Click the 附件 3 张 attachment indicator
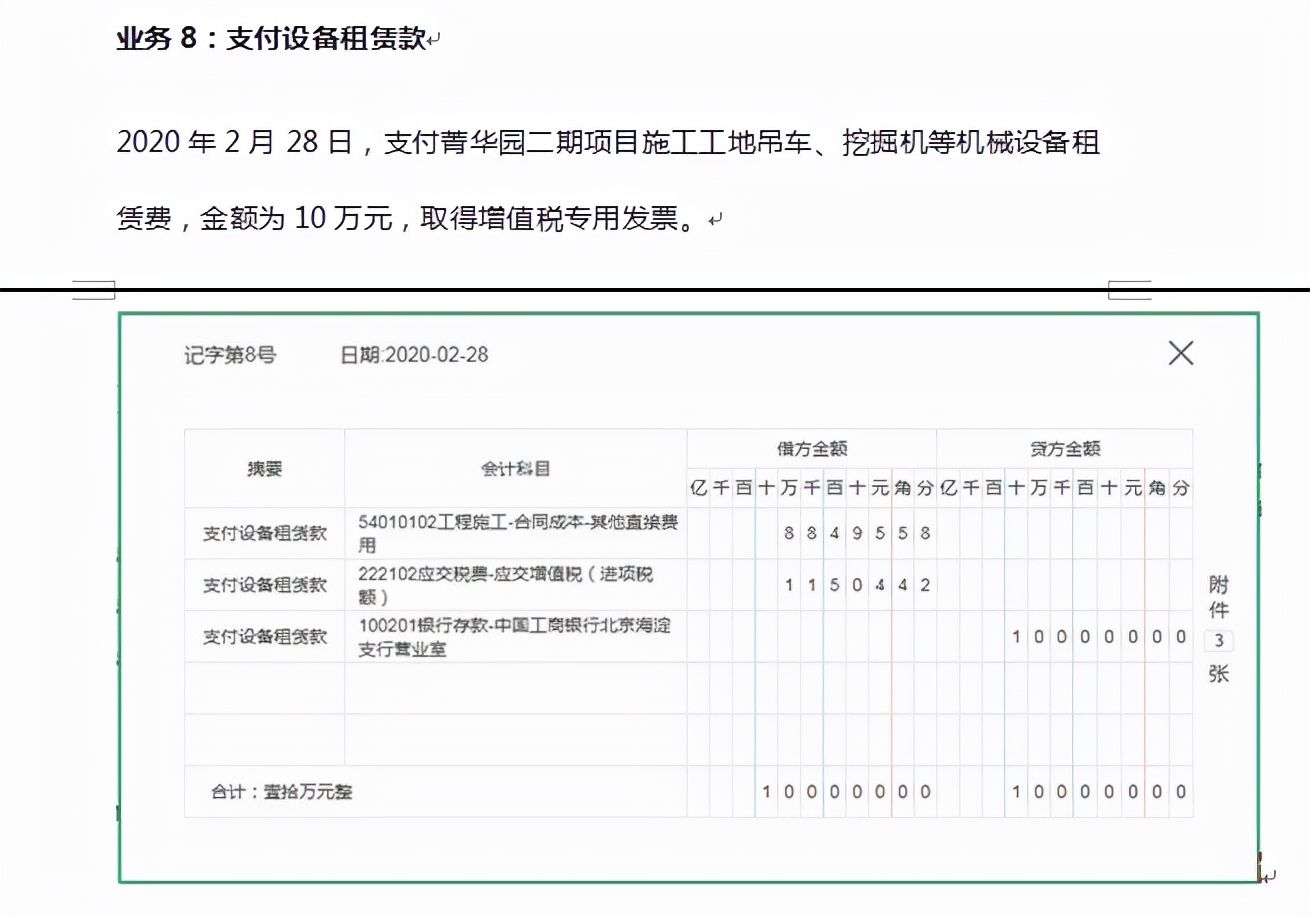 [x=1218, y=628]
